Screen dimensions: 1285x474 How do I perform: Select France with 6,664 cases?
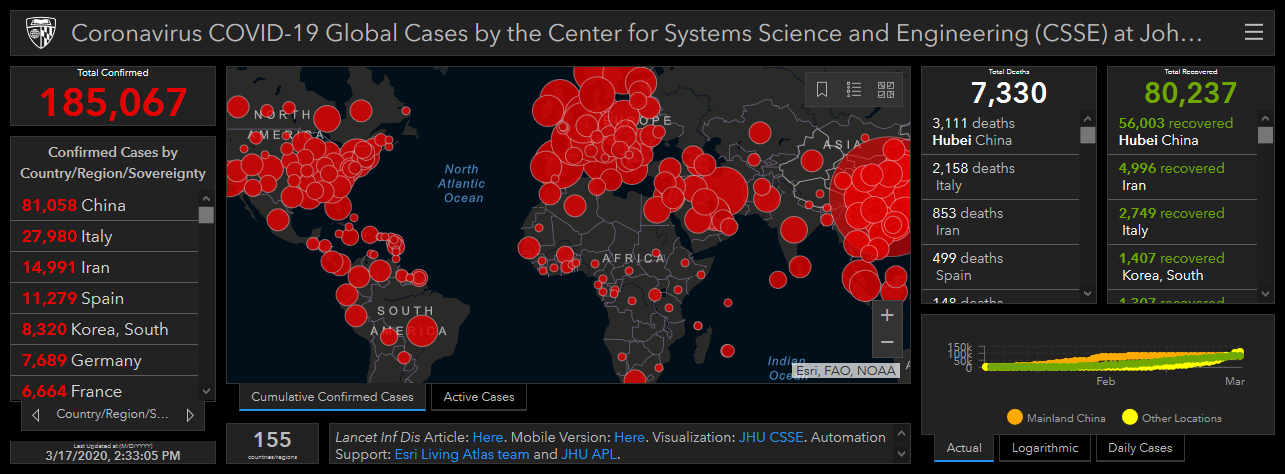click(106, 390)
